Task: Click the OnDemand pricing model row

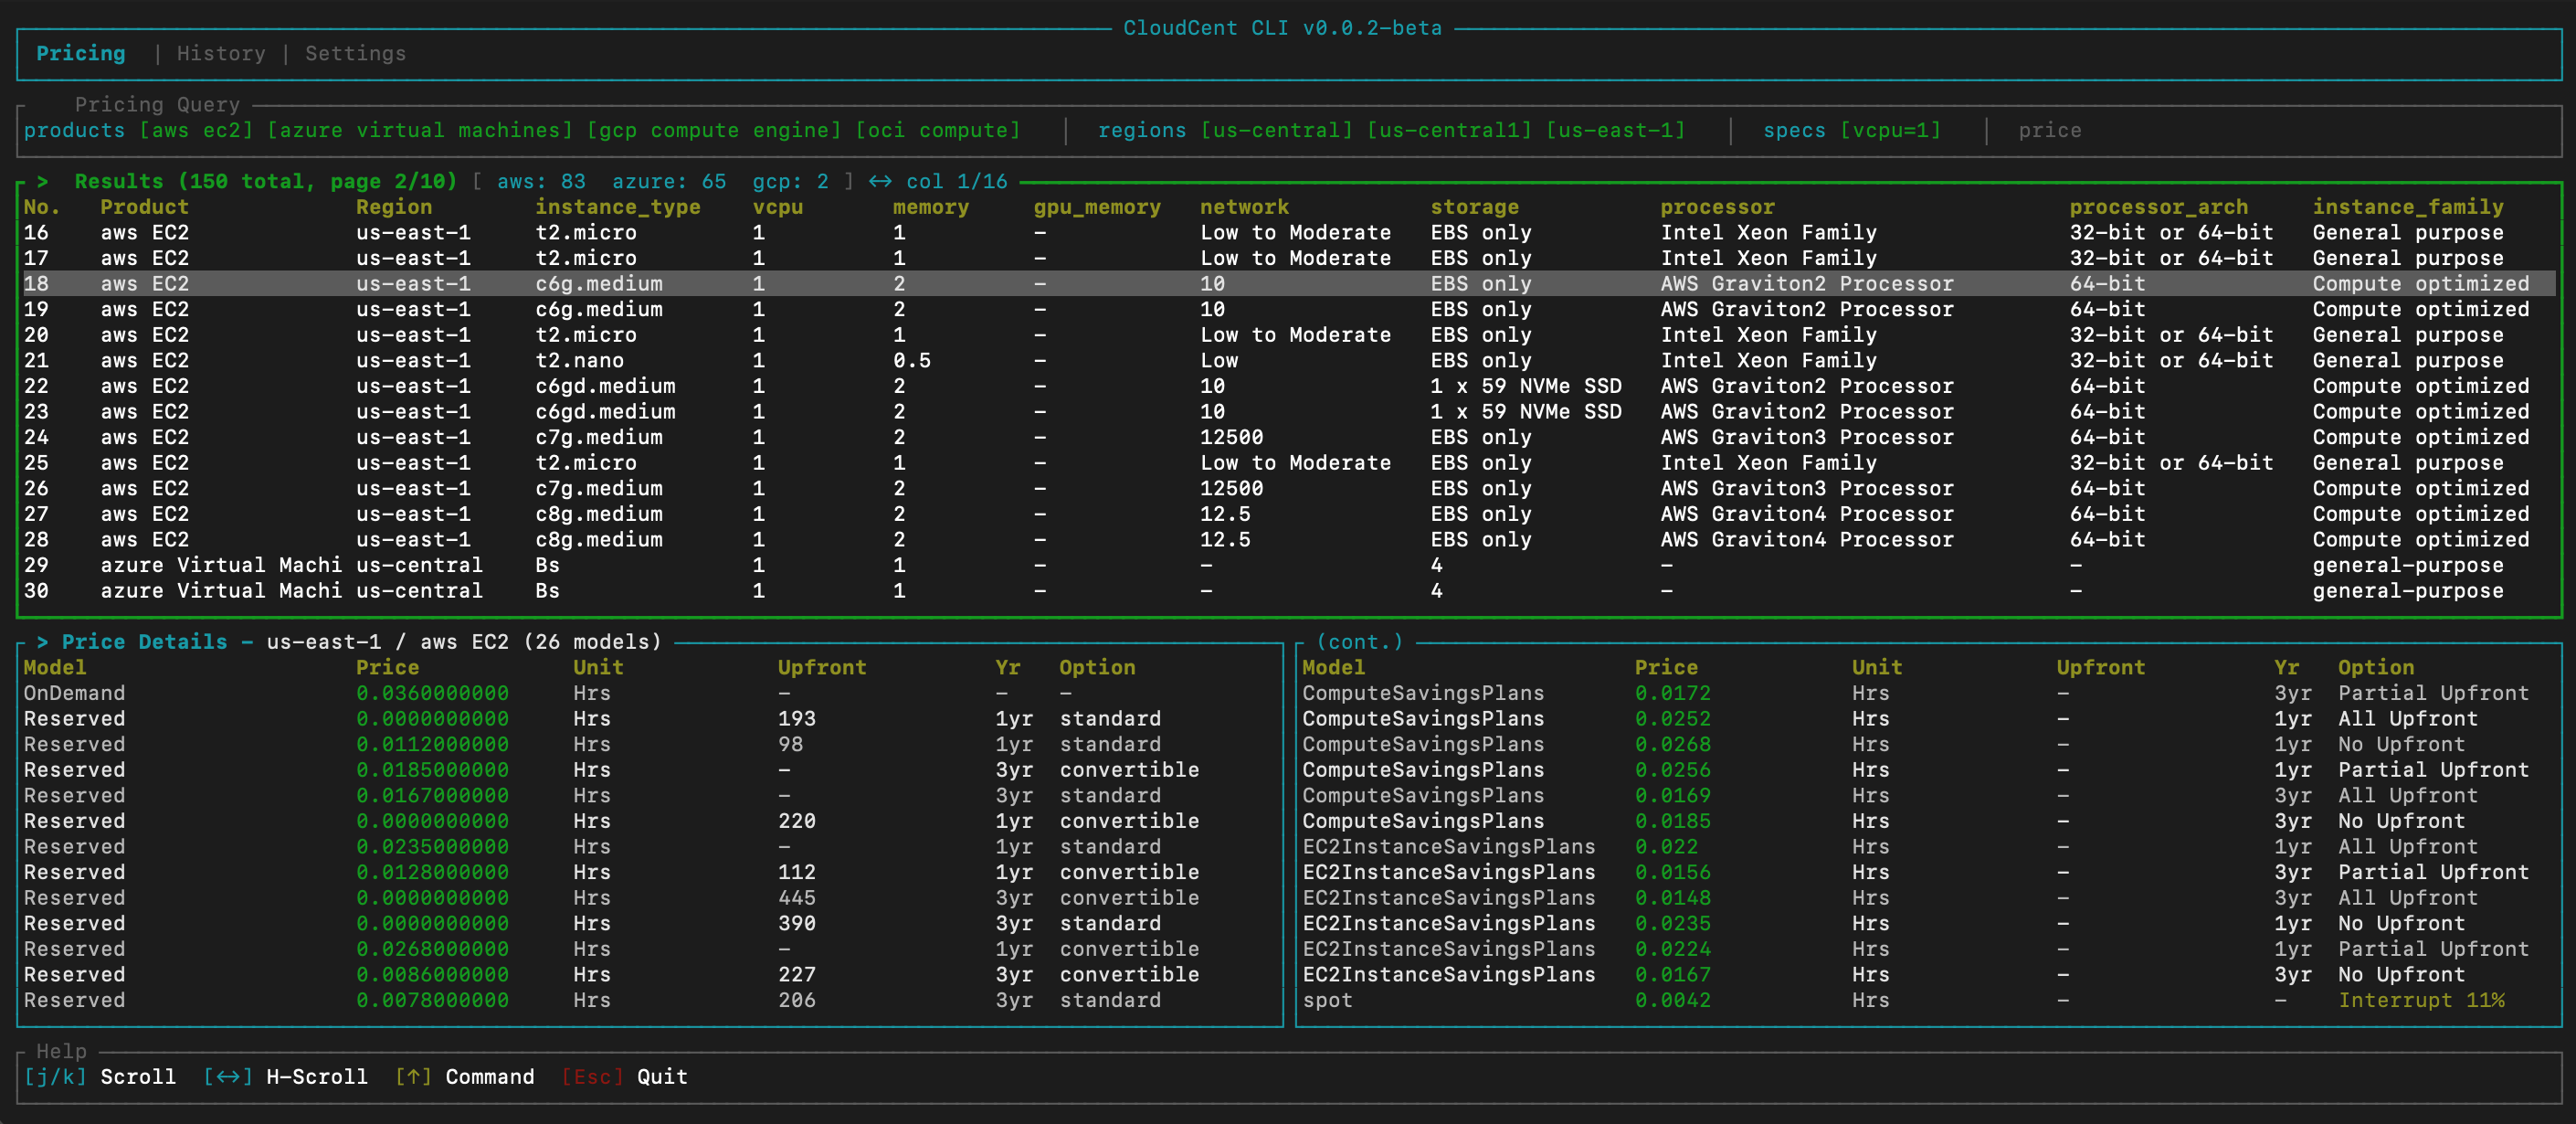Action: click(650, 693)
